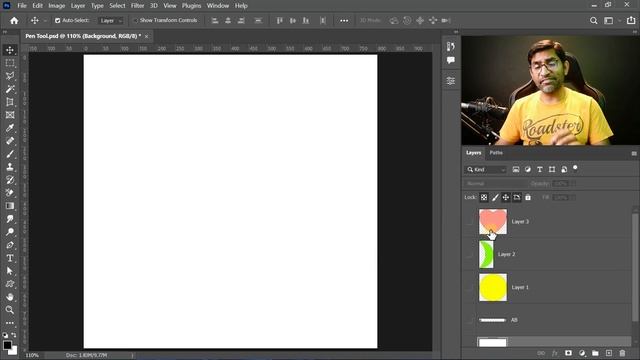Click the Layer 3 heart thumbnail
This screenshot has width=640, height=360.
[x=493, y=222]
